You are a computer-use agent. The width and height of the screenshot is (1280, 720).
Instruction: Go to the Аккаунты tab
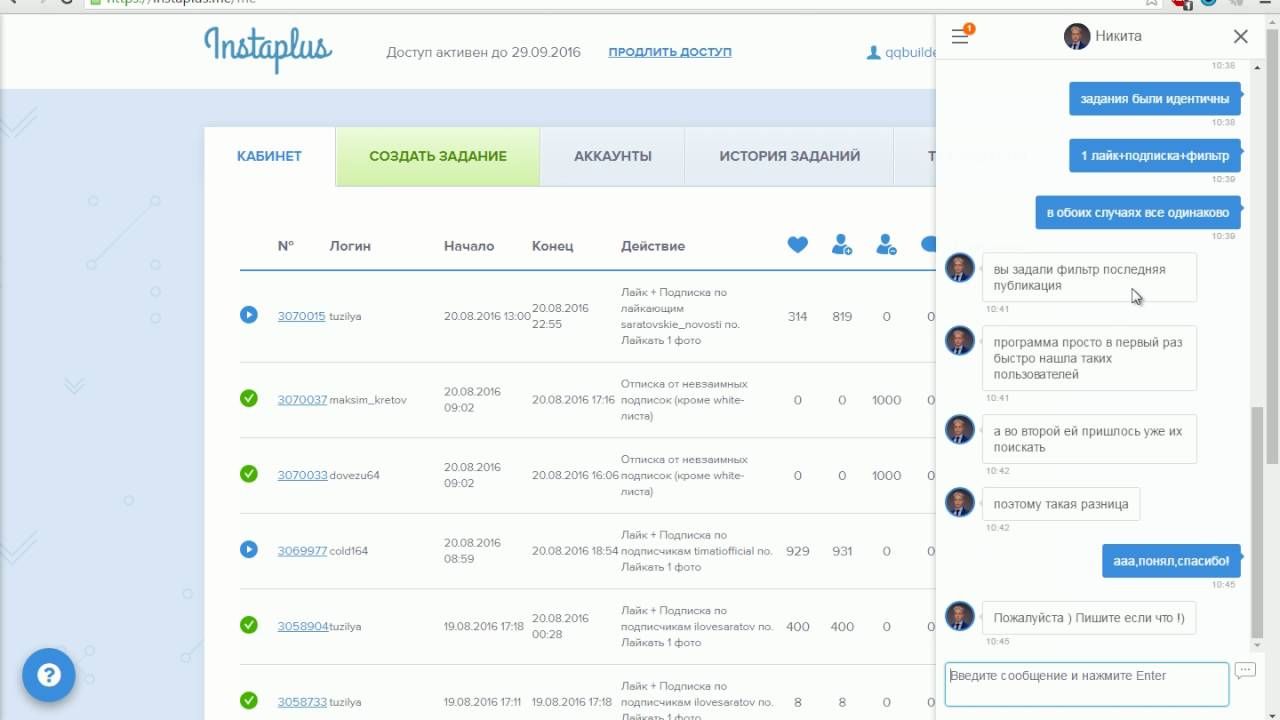point(612,156)
